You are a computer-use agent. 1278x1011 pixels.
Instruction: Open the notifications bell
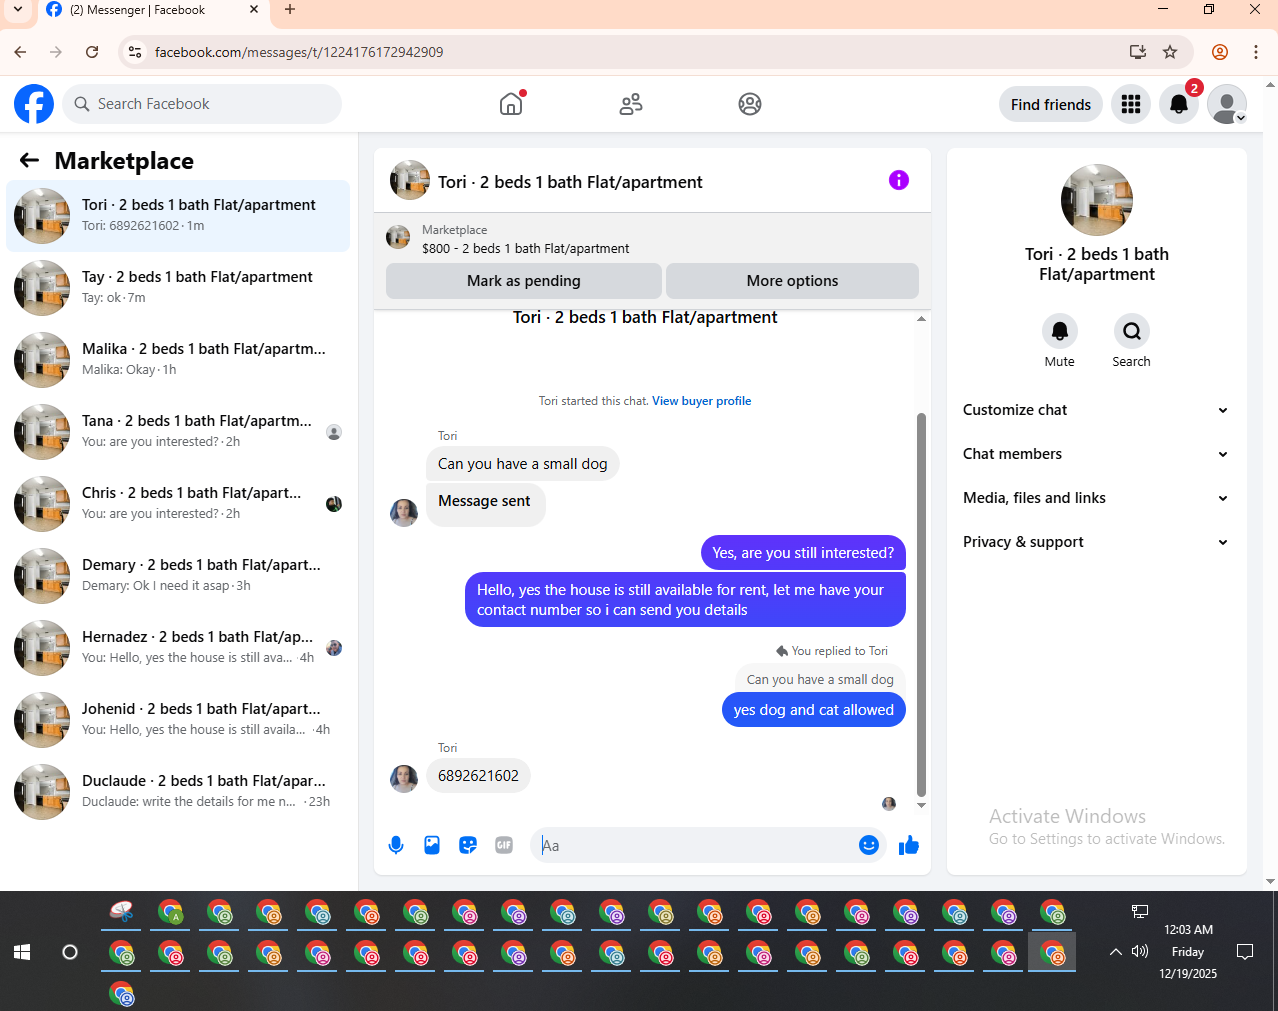coord(1179,104)
